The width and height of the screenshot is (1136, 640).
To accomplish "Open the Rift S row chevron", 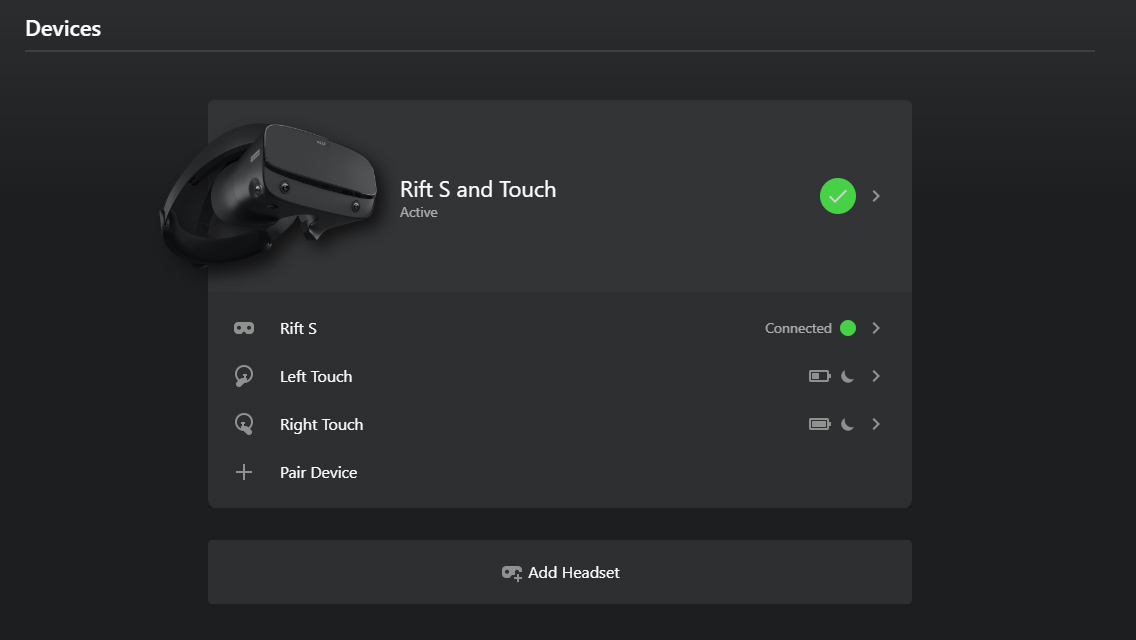I will pos(876,328).
